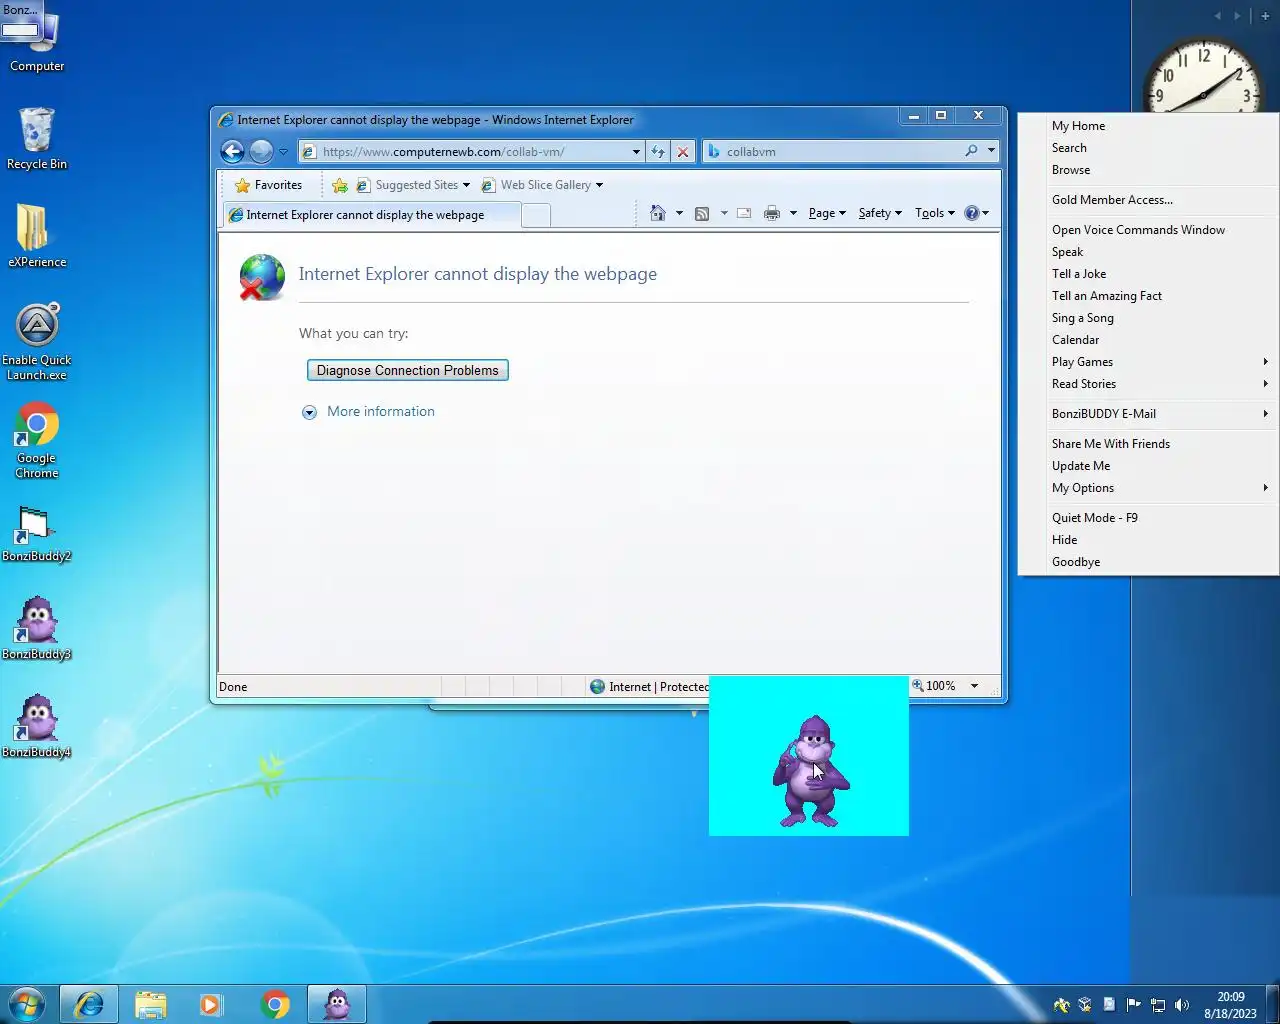Open Voice Commands Window menu entry

pyautogui.click(x=1148, y=230)
